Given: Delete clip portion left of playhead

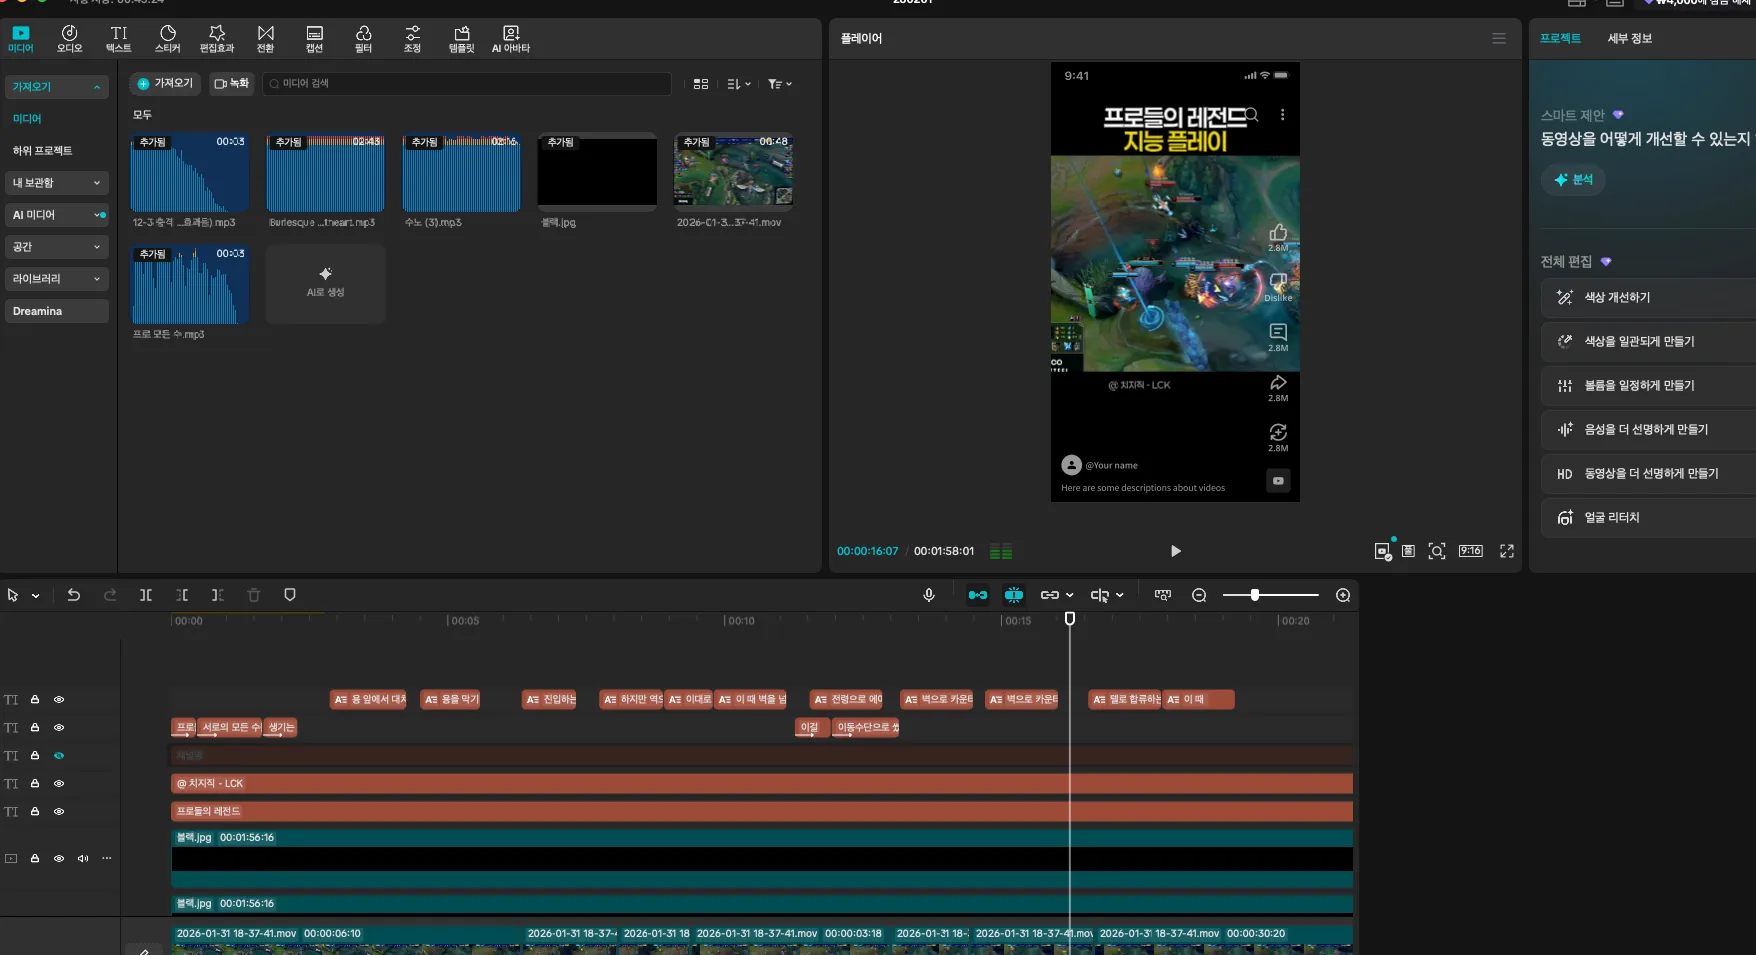Looking at the screenshot, I should (182, 595).
